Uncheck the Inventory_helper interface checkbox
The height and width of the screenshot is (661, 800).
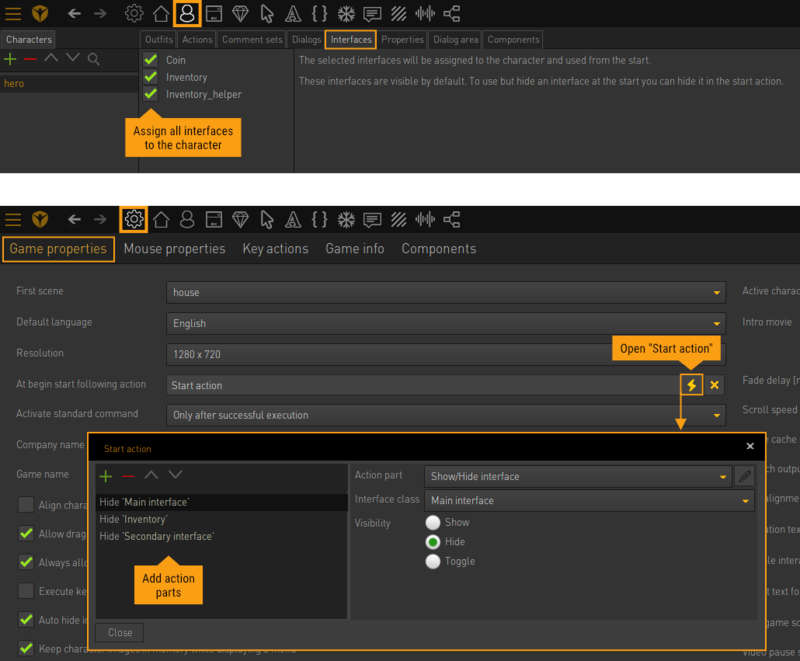(x=150, y=94)
